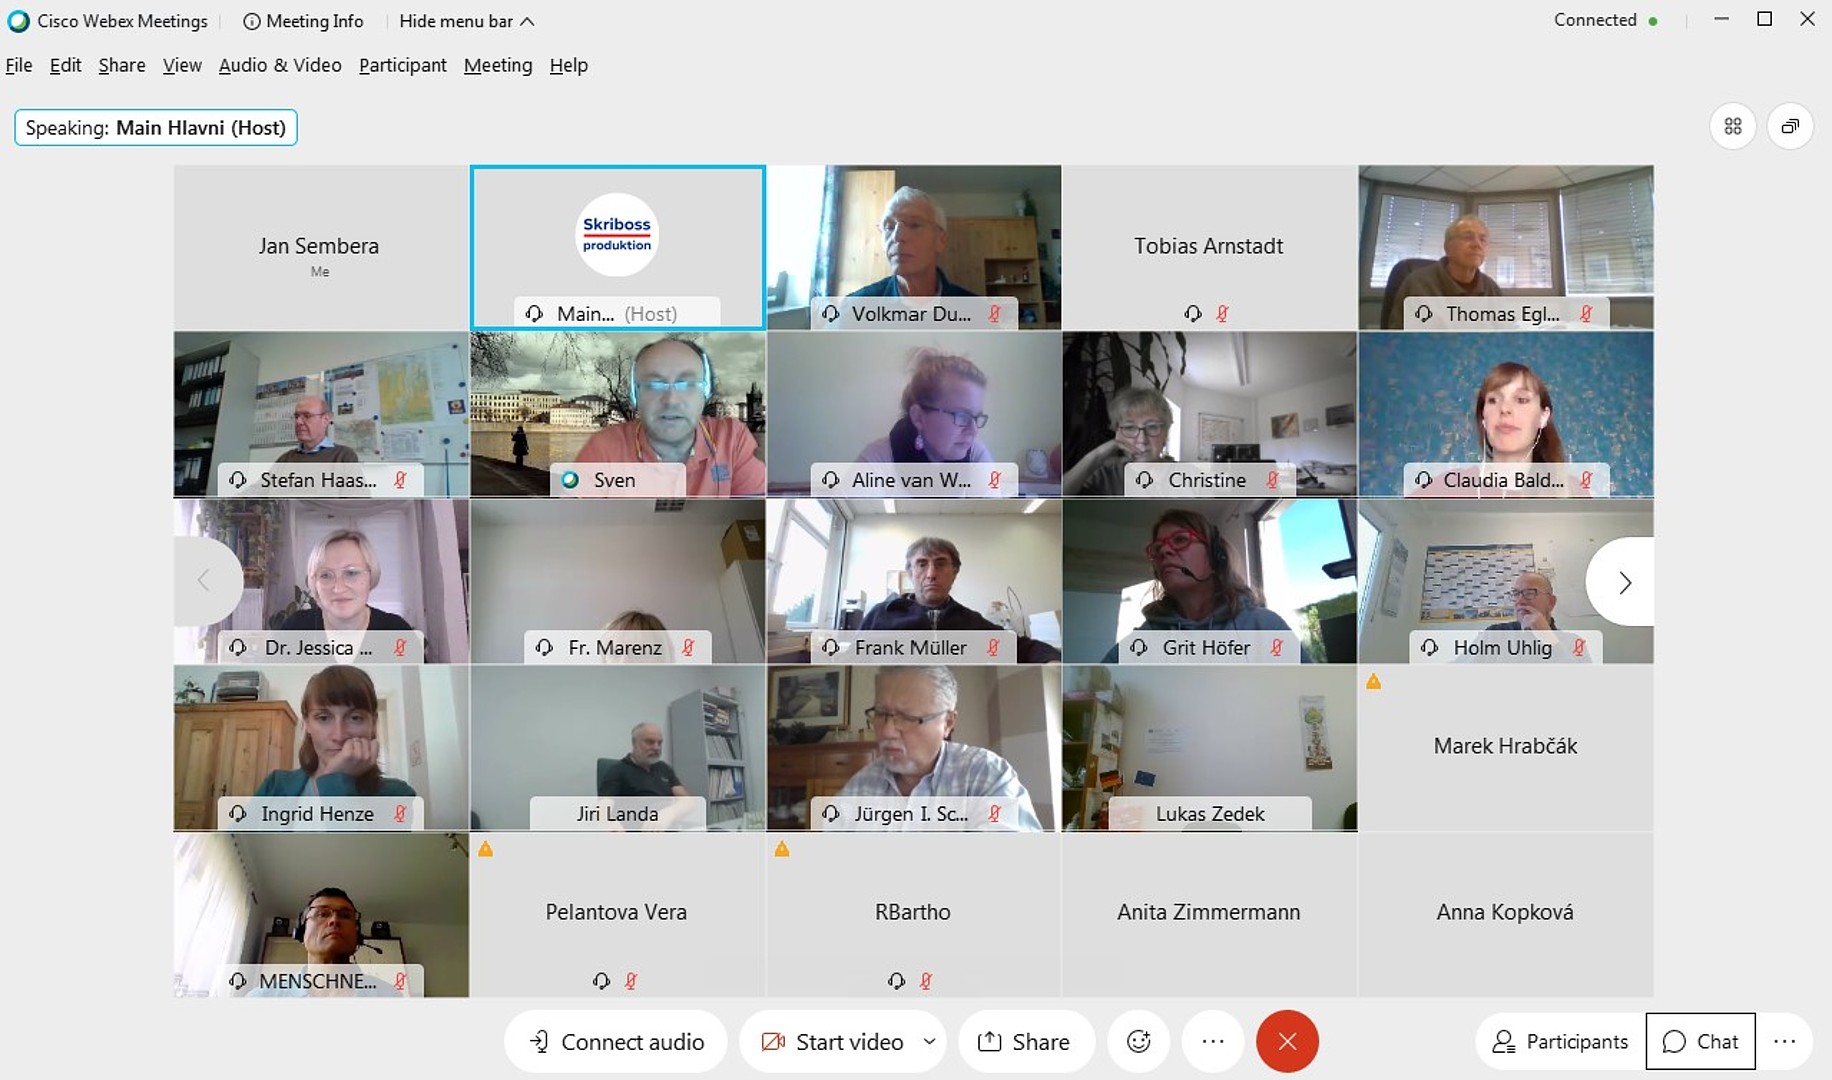This screenshot has width=1832, height=1080.
Task: Open the Participant menu
Action: click(x=402, y=65)
